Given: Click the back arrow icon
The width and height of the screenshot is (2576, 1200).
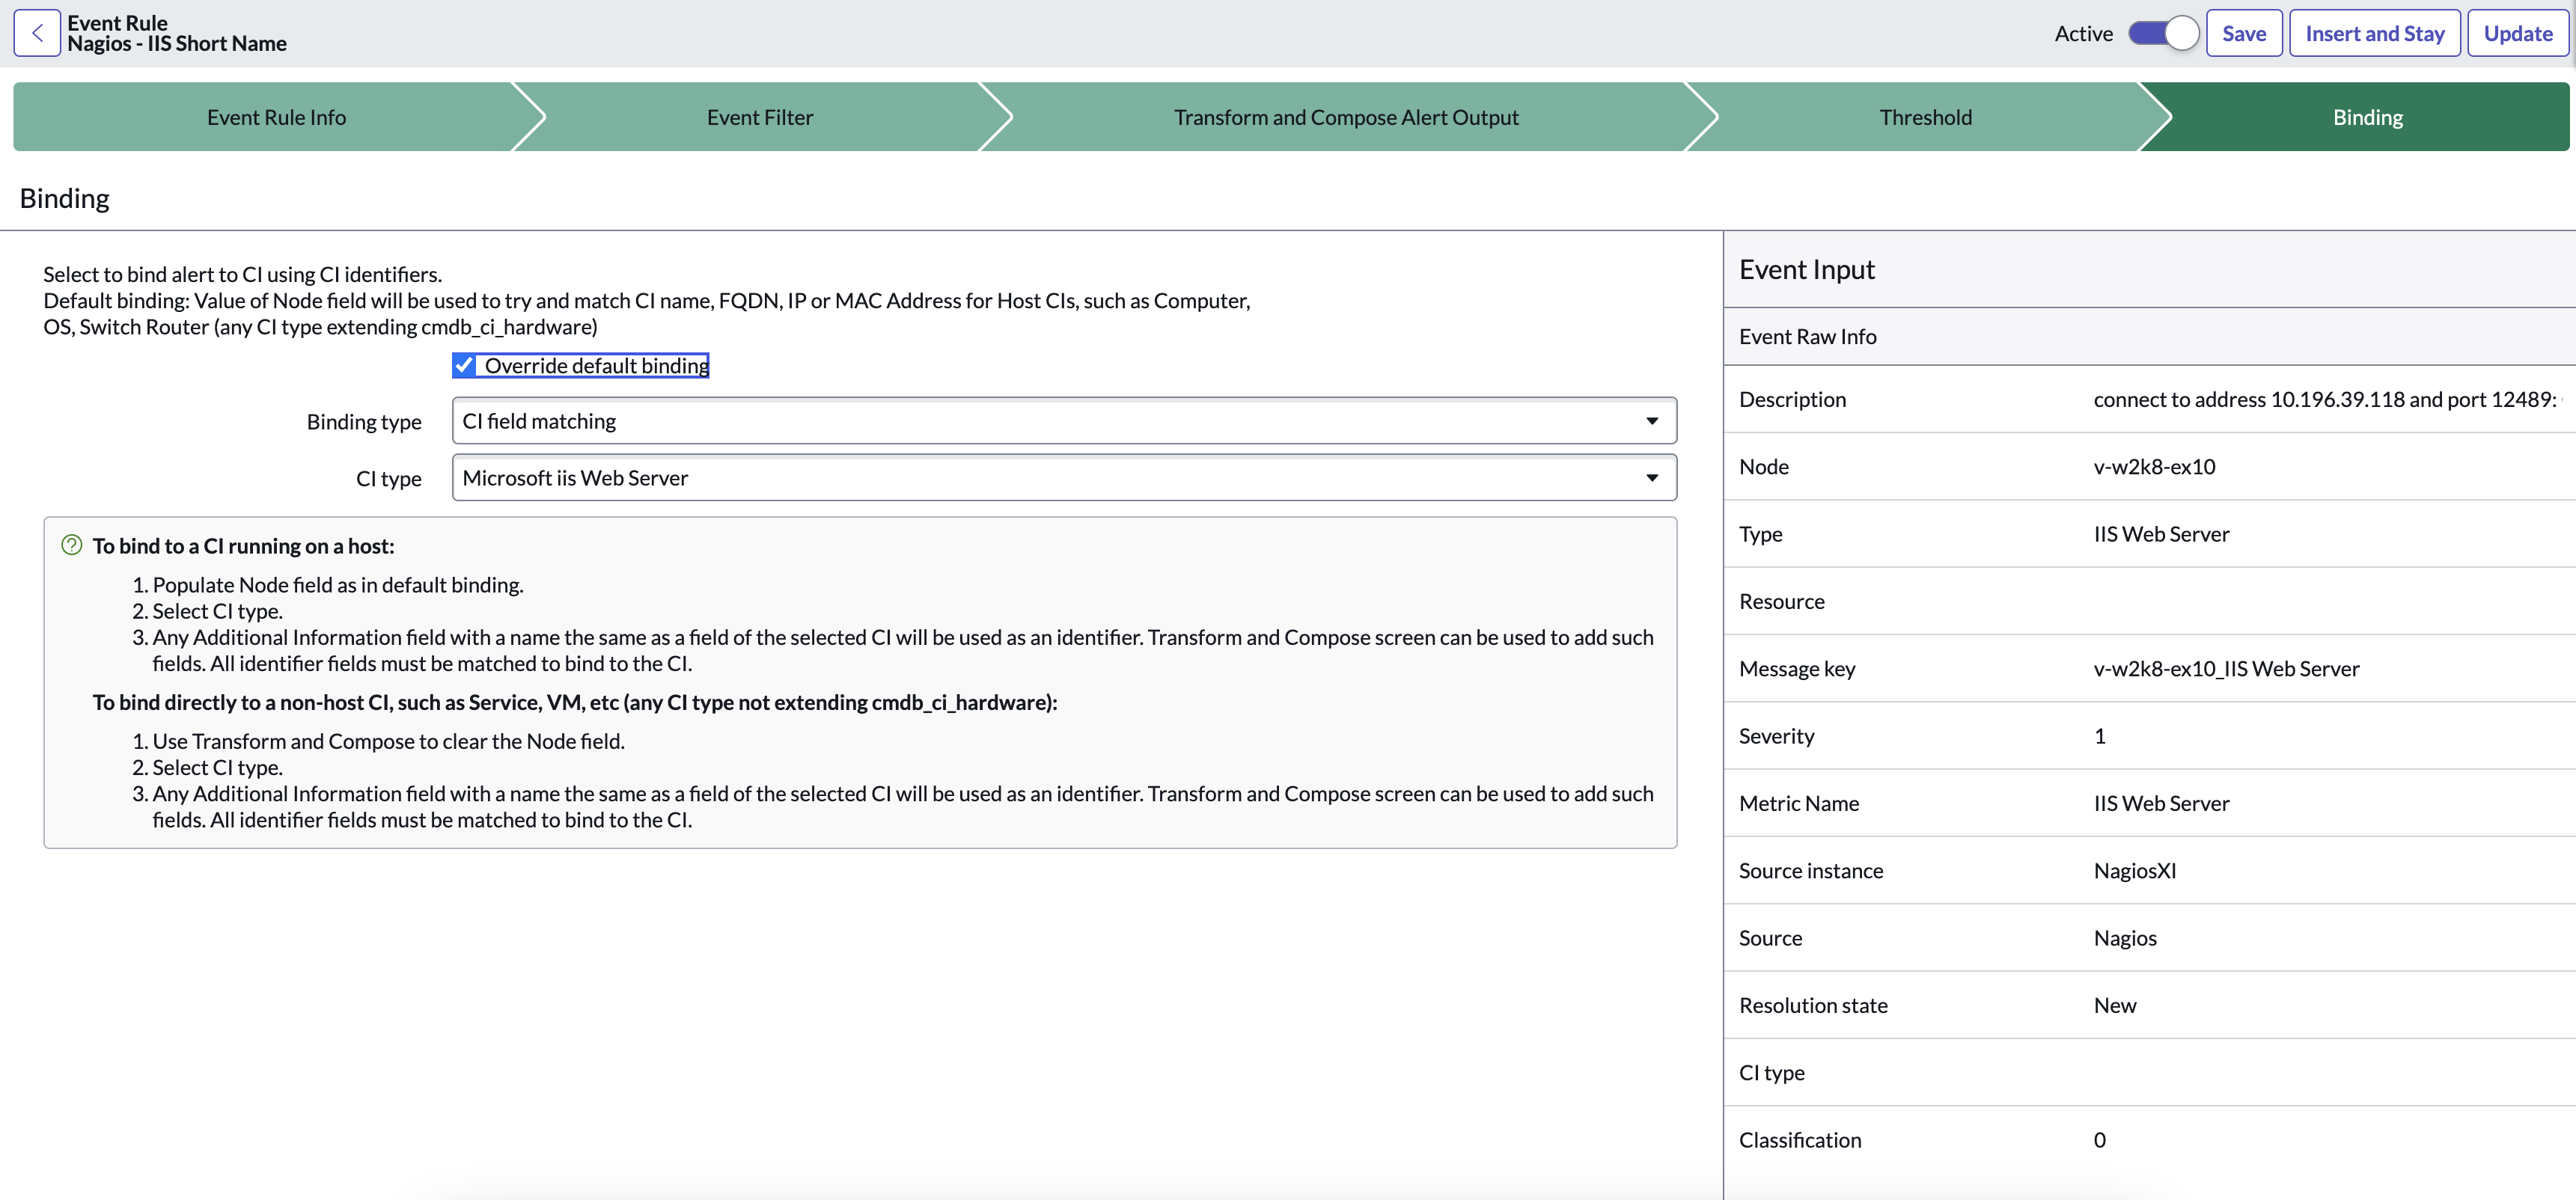Looking at the screenshot, I should pyautogui.click(x=37, y=33).
